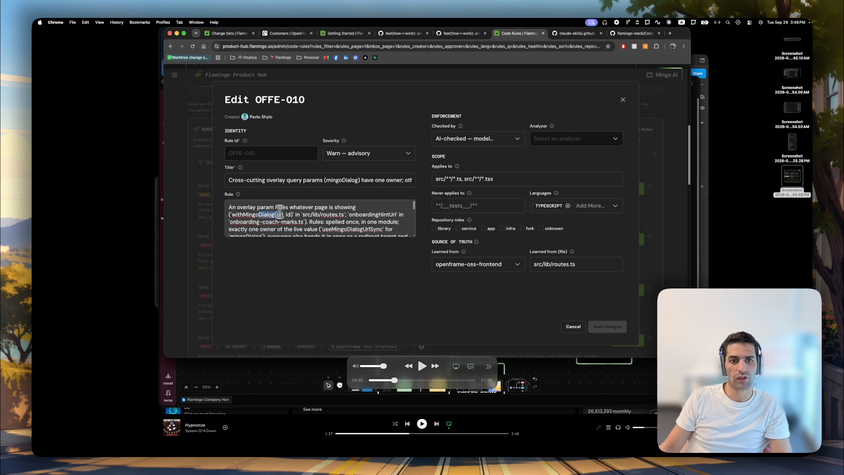Open the Vicarius bookmarks folder
The width and height of the screenshot is (844, 475).
click(243, 58)
